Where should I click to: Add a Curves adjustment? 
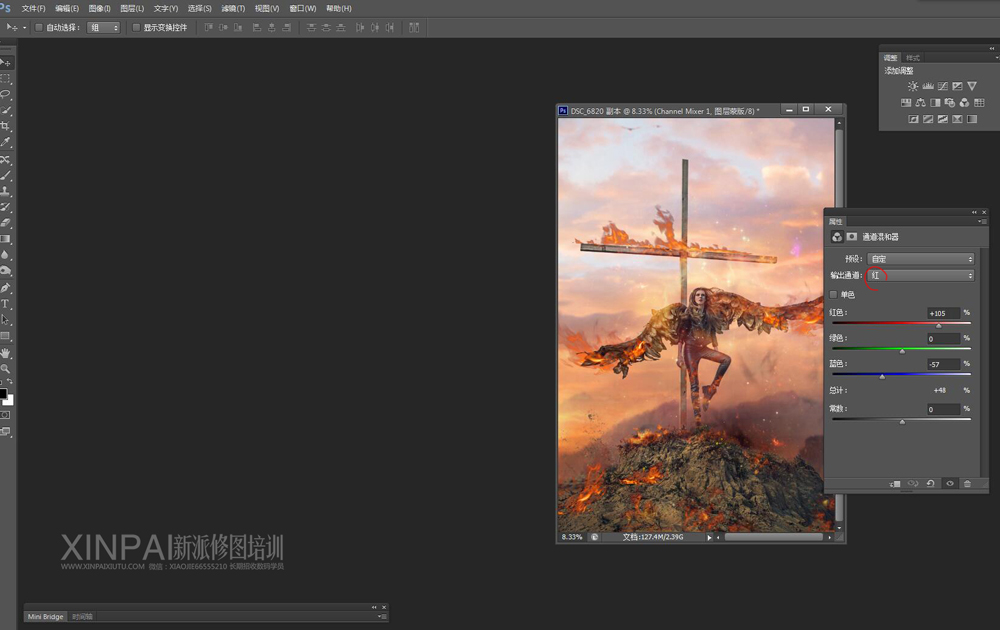pyautogui.click(x=943, y=86)
